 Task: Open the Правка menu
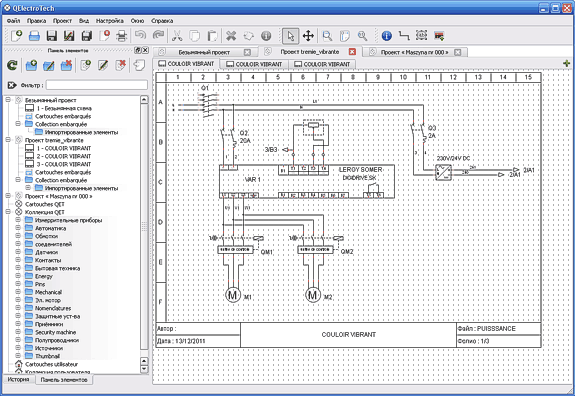[36, 21]
